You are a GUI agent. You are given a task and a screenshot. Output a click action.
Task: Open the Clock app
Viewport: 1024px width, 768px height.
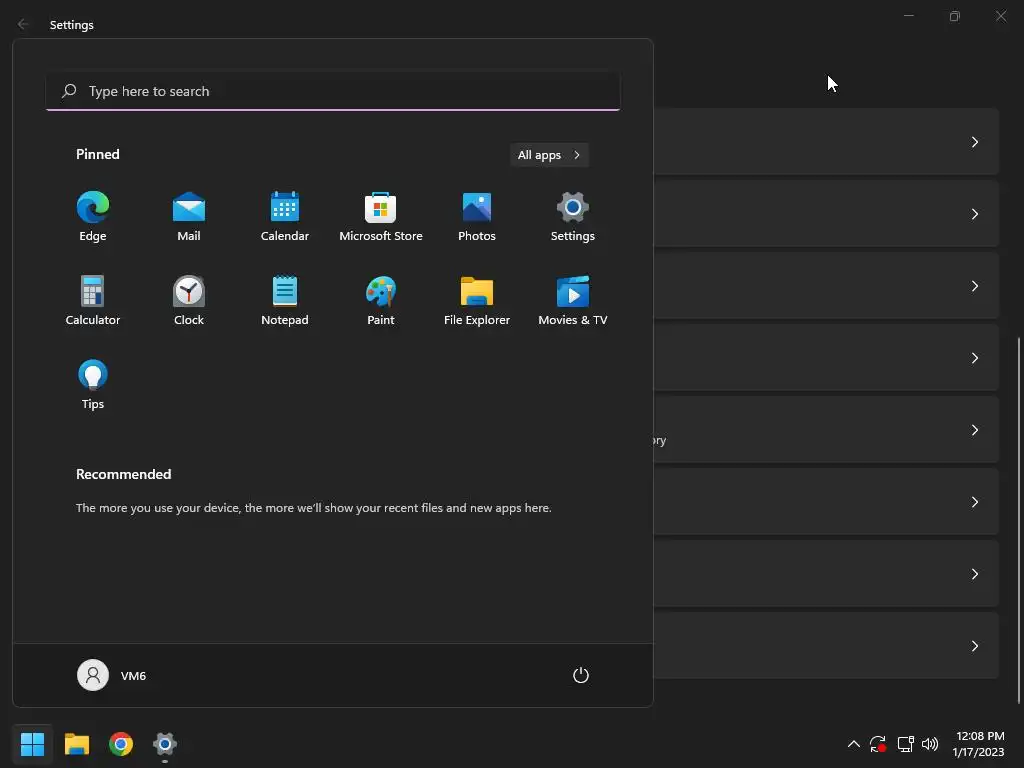tap(189, 300)
